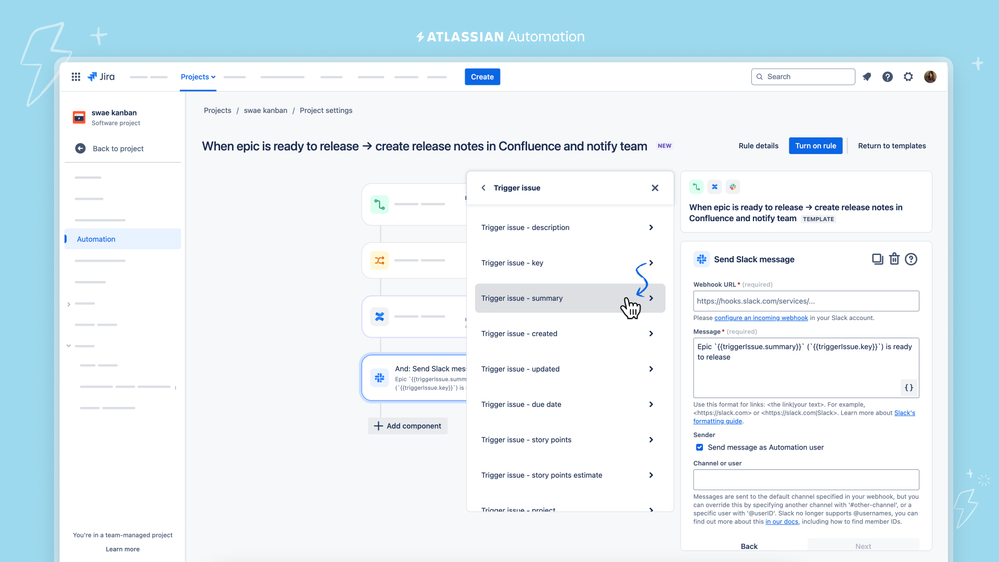The height and width of the screenshot is (562, 999).
Task: Click the Back button in Slack panel
Action: tap(749, 546)
